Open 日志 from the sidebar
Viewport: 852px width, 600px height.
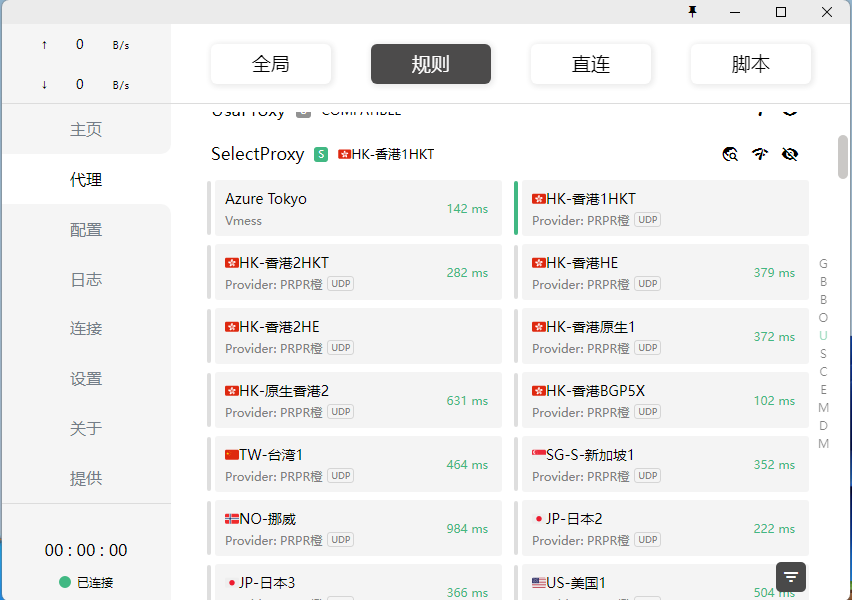[x=86, y=279]
